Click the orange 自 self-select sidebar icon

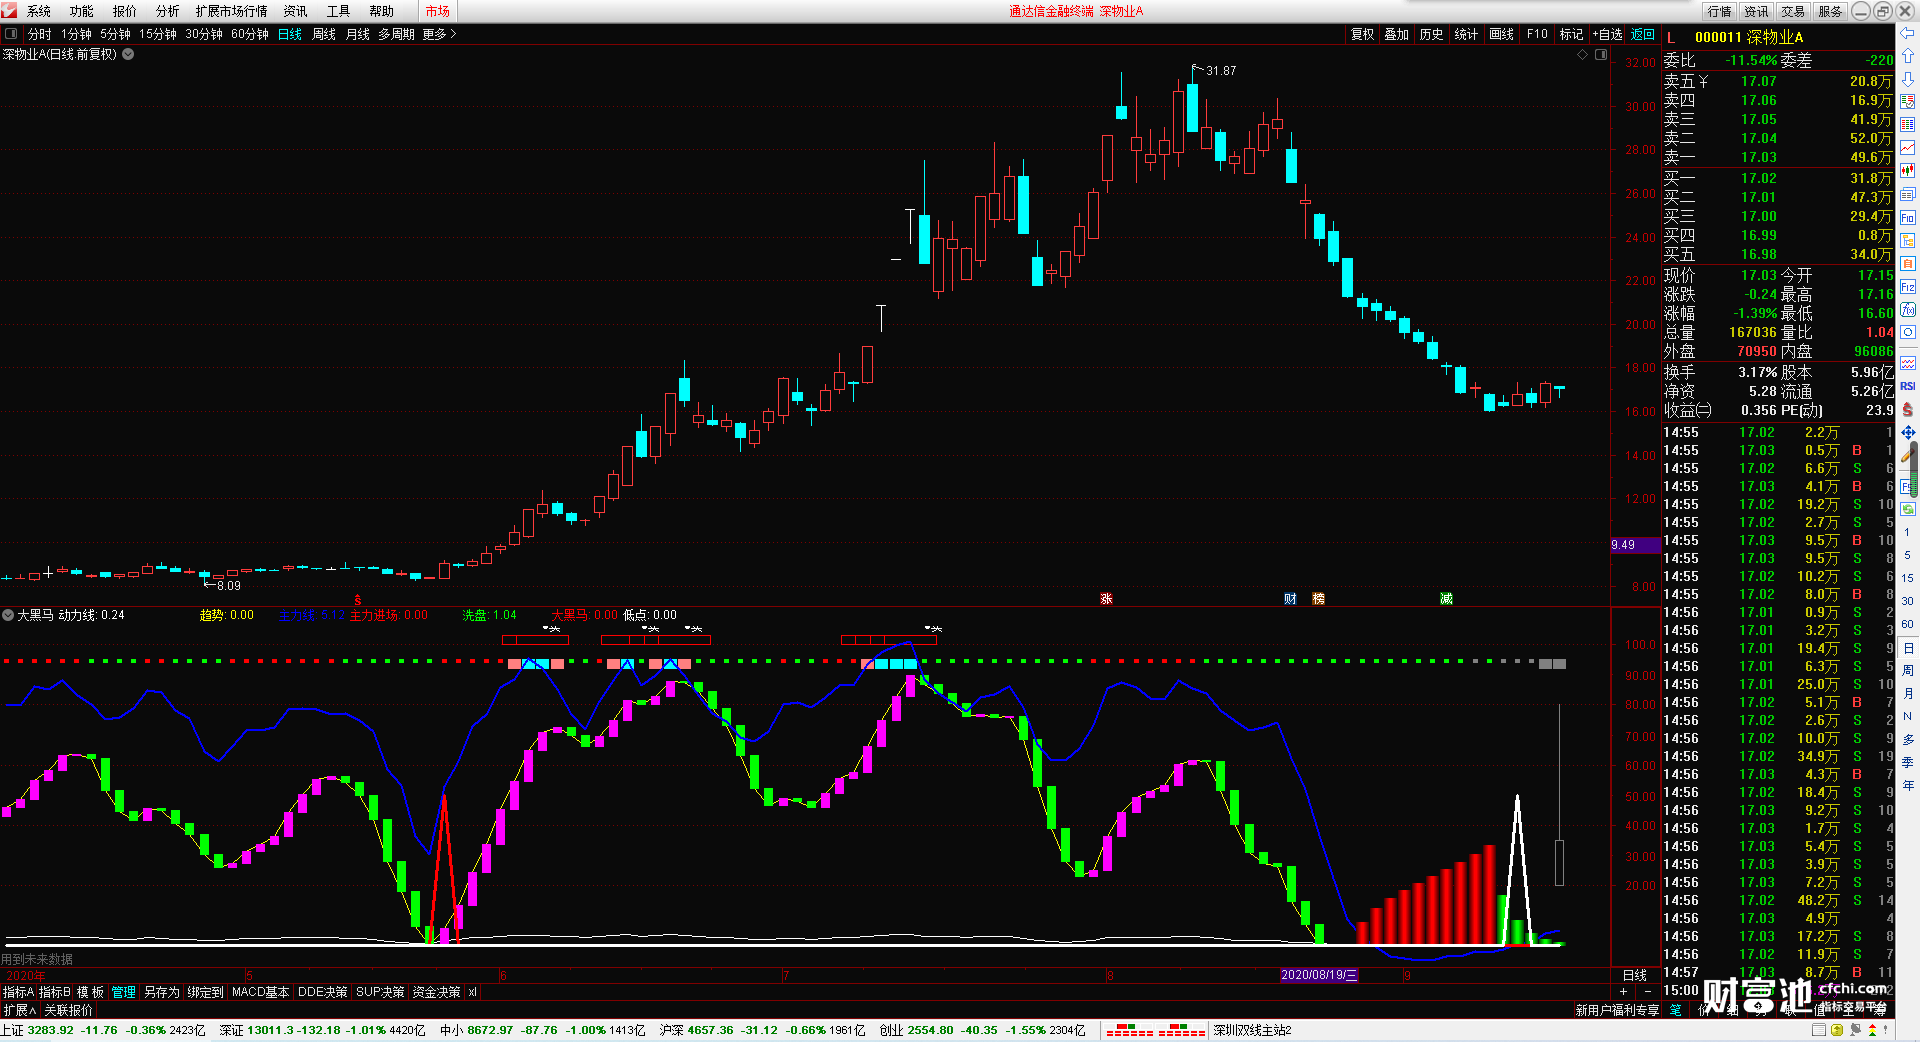1908,264
